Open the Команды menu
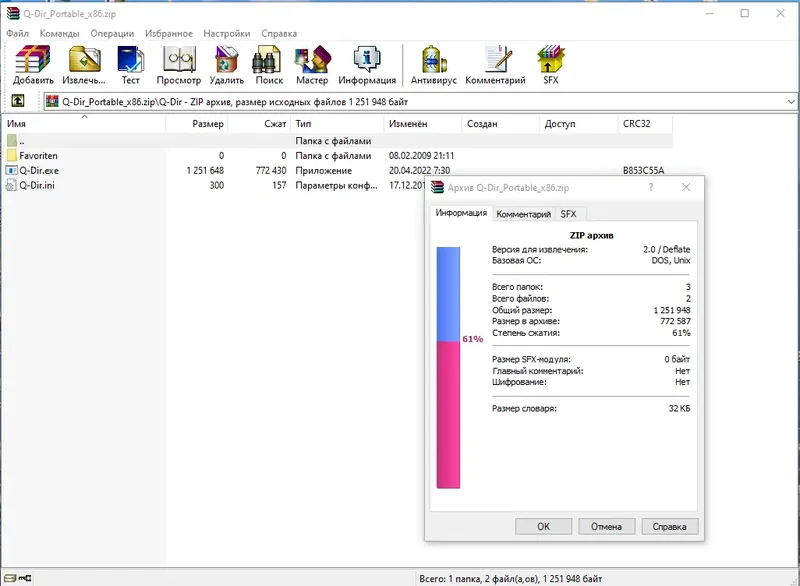 click(60, 33)
